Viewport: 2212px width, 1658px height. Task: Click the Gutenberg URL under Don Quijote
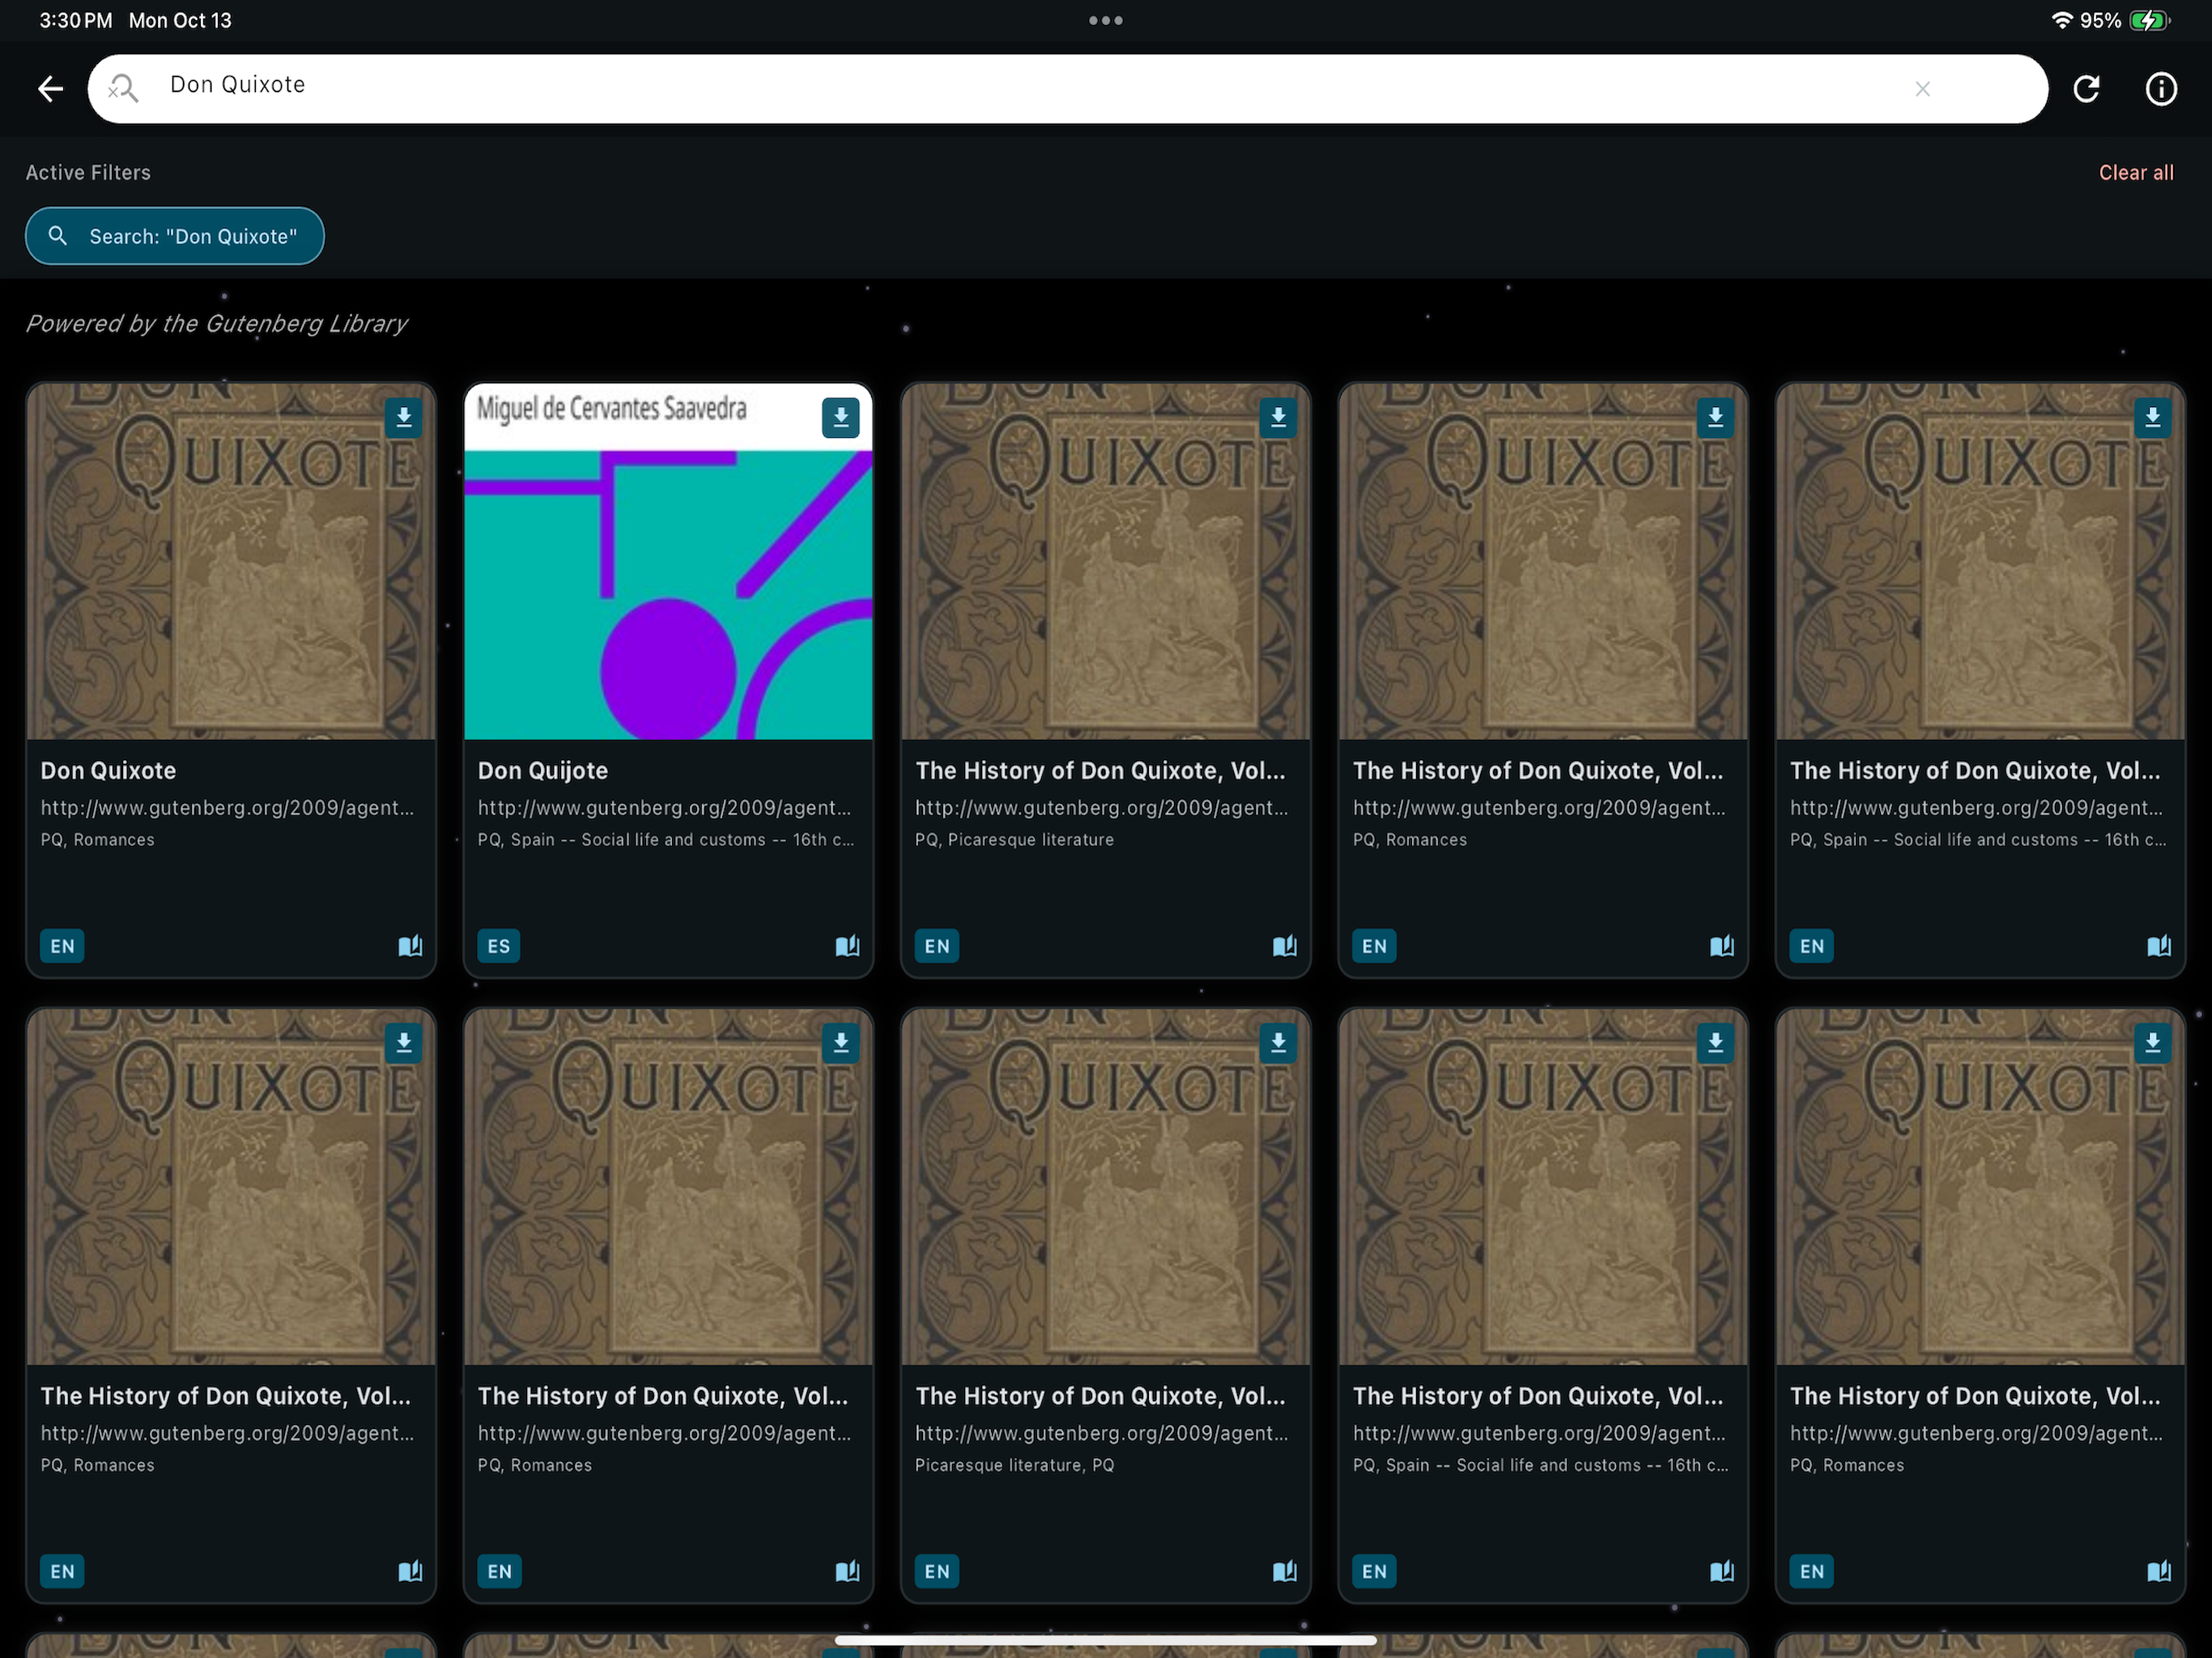pos(664,808)
